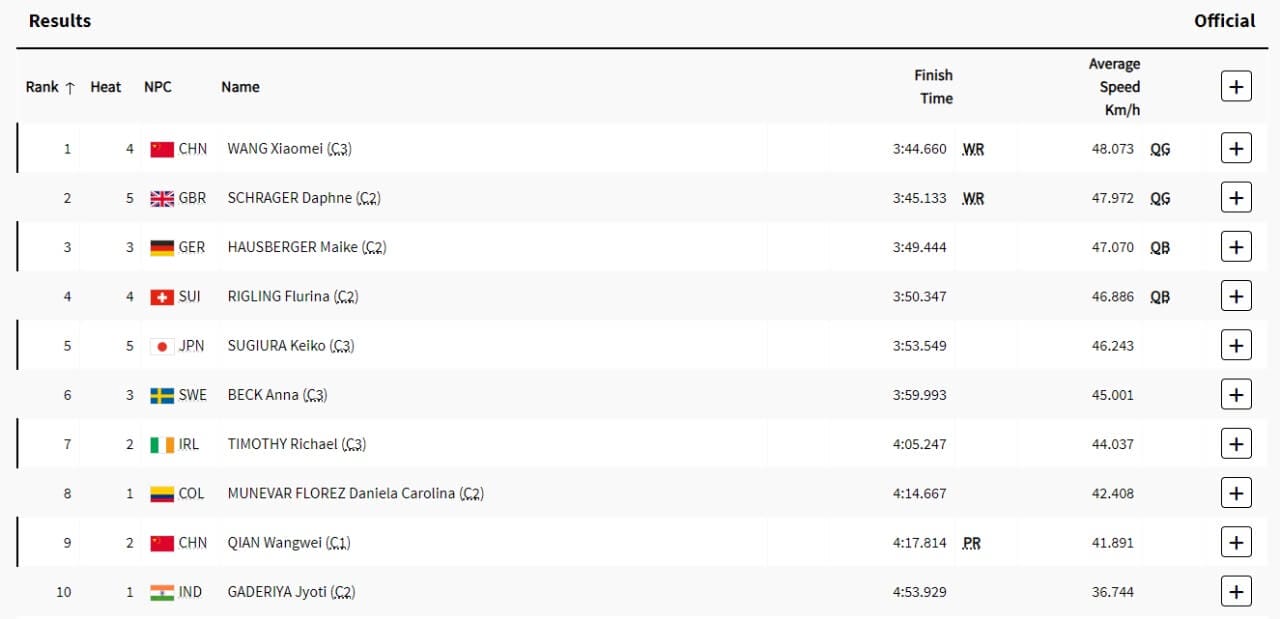The height and width of the screenshot is (619, 1280).
Task: Click the China flag beside WANG Xiaomei
Action: click(162, 149)
